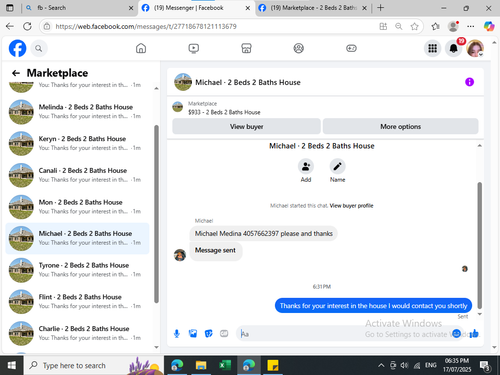Viewport: 500px width, 375px height.
Task: Open Excel from the taskbar
Action: (225, 365)
